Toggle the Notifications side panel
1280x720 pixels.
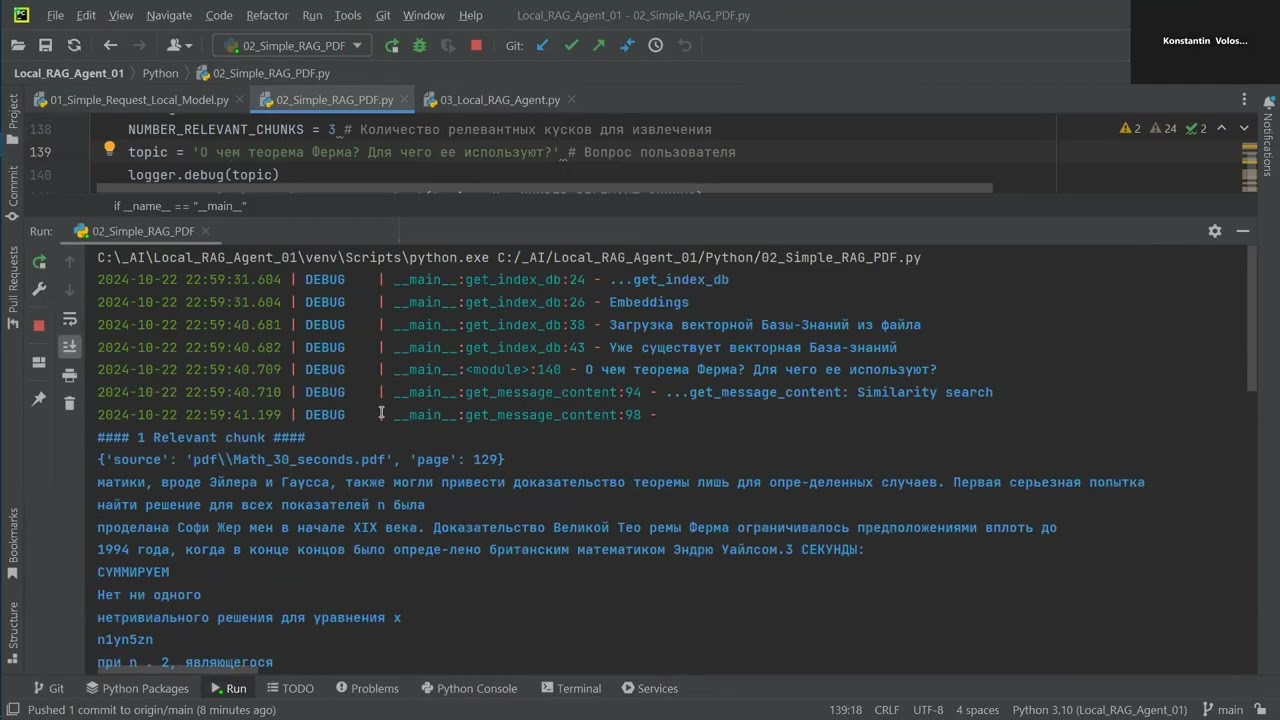tap(1268, 136)
